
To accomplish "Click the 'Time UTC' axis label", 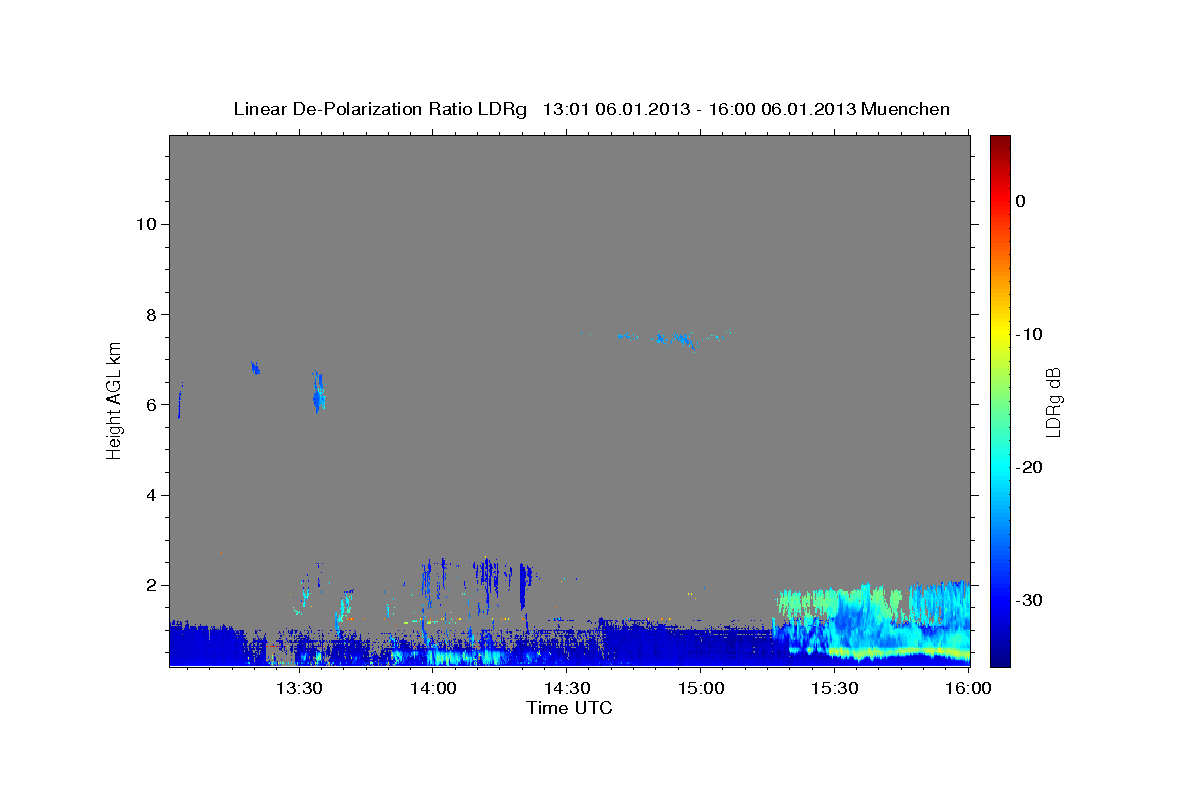I will click(569, 708).
